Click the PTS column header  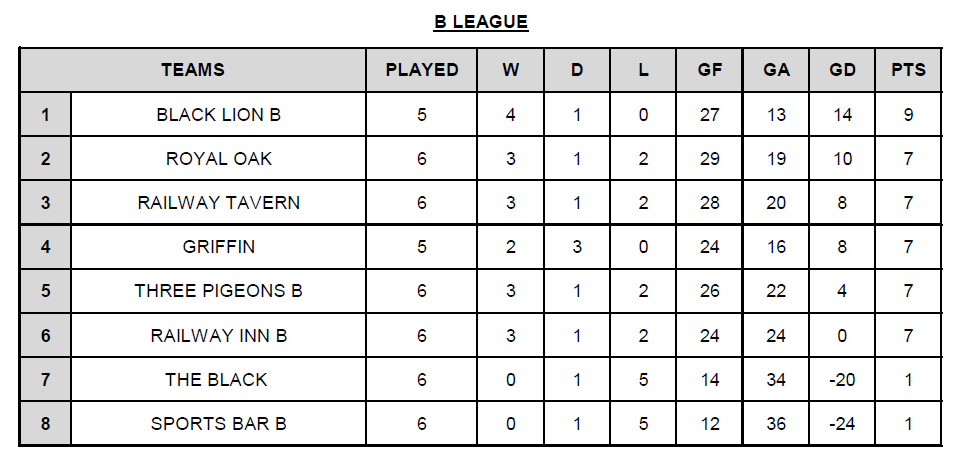click(908, 70)
